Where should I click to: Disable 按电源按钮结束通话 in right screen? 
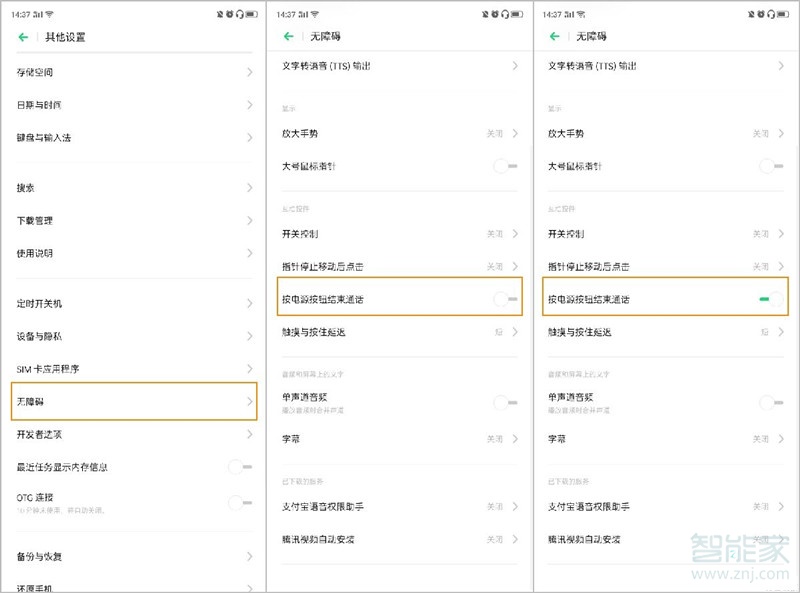point(771,299)
